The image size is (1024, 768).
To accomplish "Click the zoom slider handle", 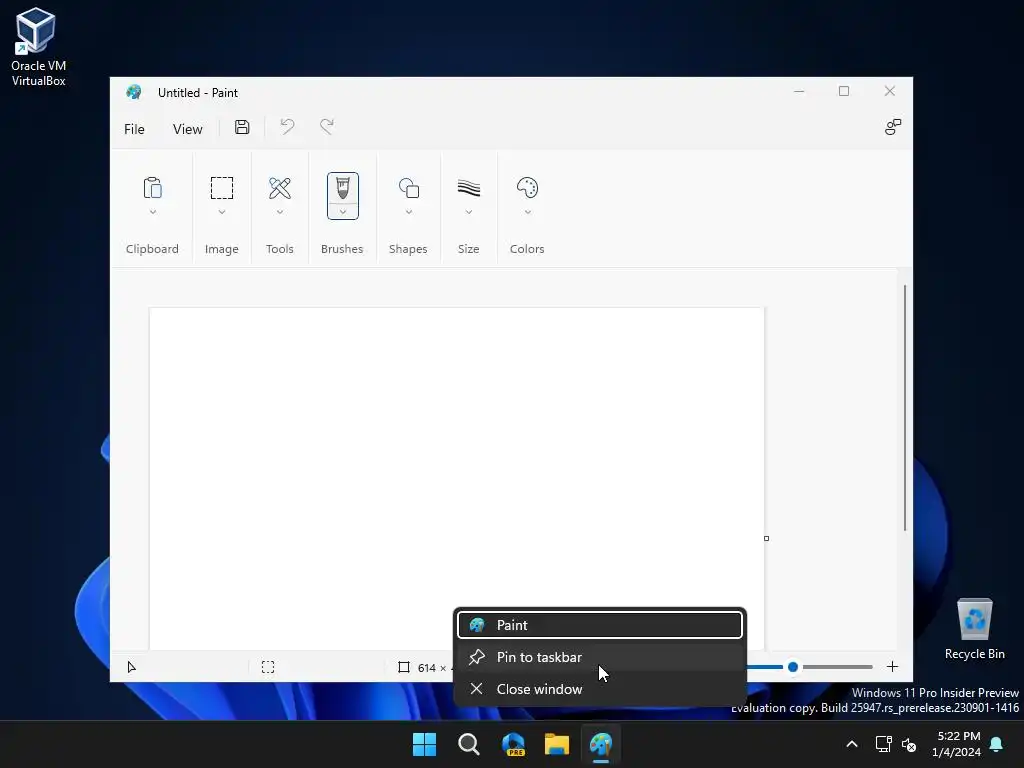I will (792, 667).
